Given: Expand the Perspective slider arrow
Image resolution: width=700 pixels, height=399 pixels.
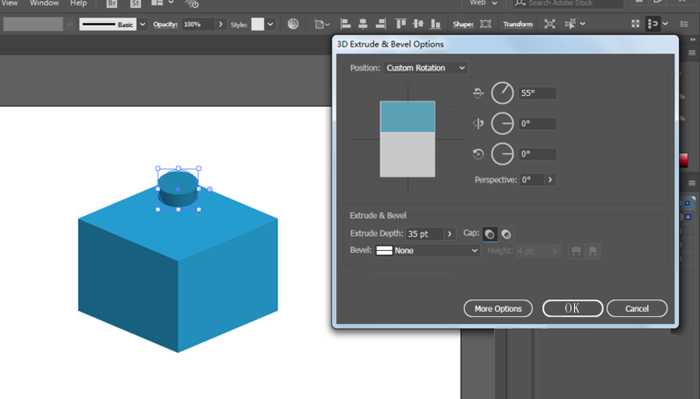Looking at the screenshot, I should tap(550, 180).
